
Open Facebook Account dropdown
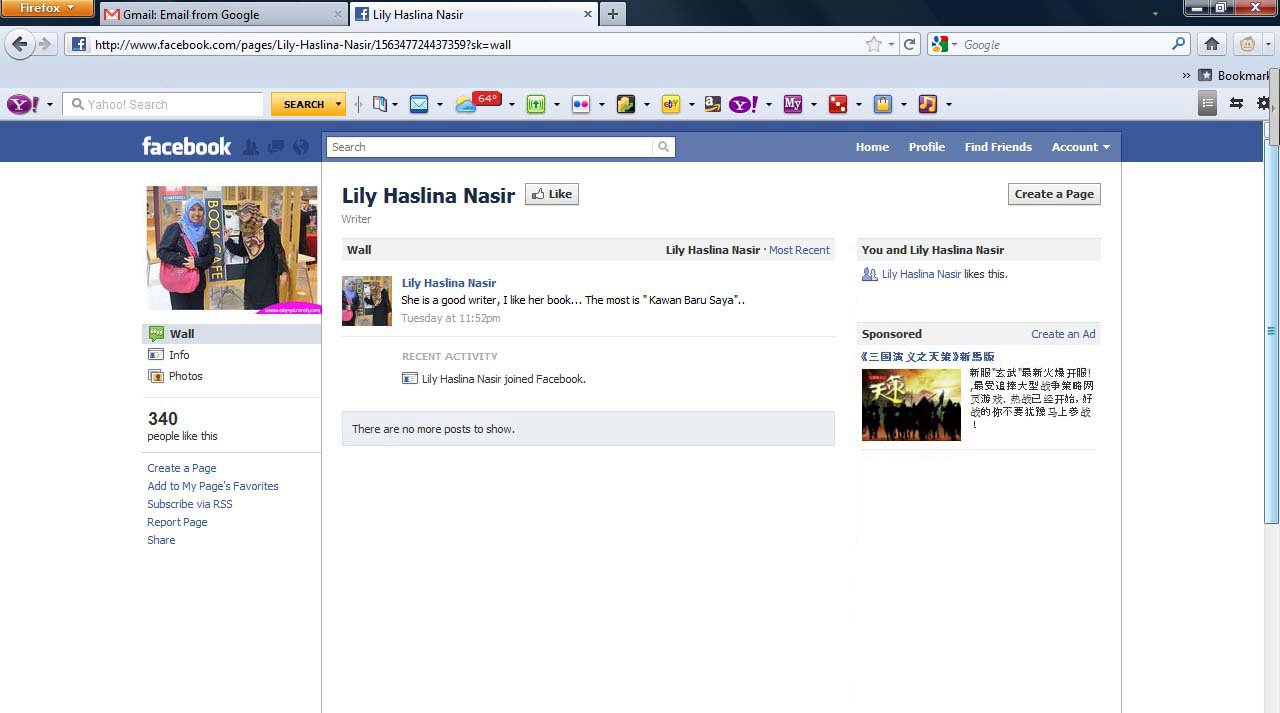pyautogui.click(x=1080, y=147)
